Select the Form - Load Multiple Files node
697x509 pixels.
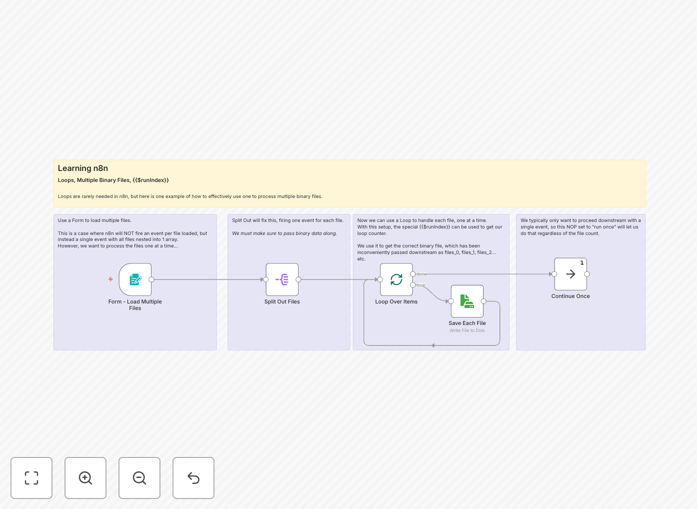(x=135, y=279)
